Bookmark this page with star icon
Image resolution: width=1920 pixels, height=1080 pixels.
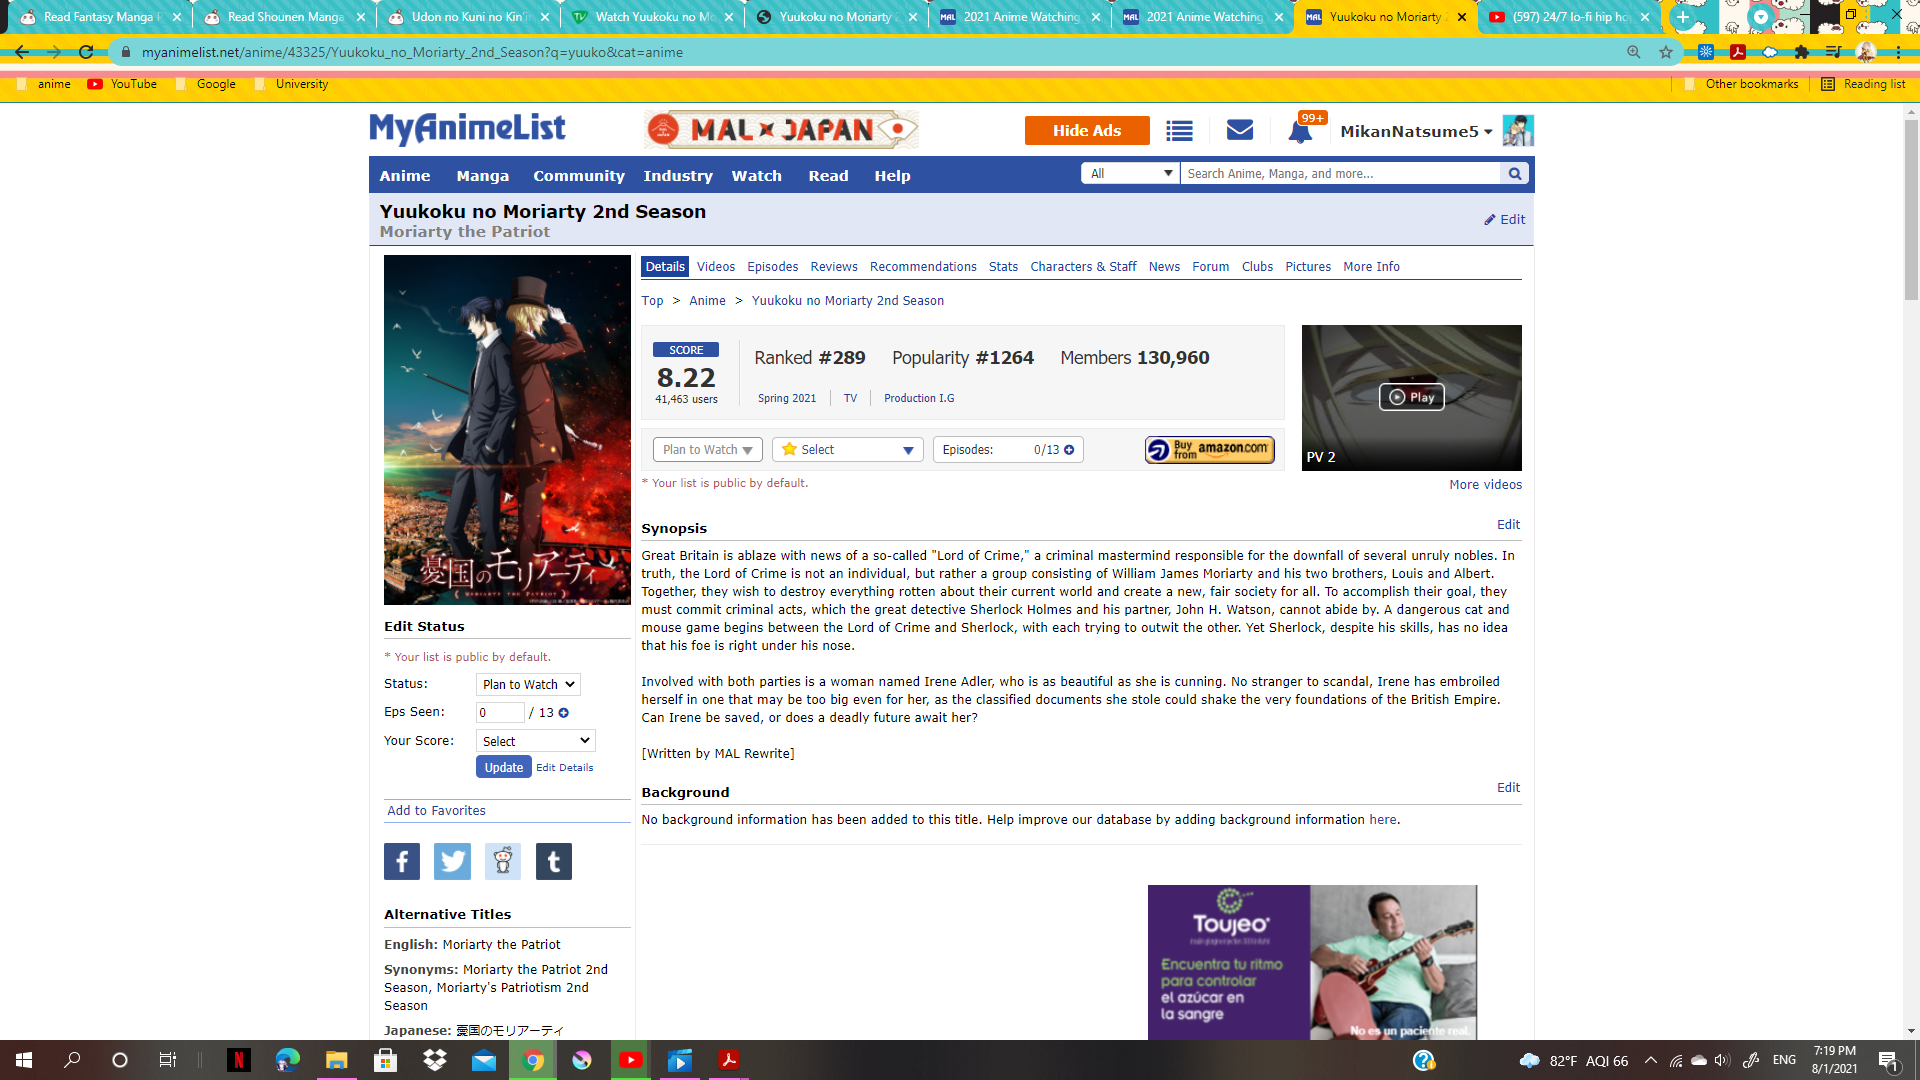pyautogui.click(x=1665, y=52)
